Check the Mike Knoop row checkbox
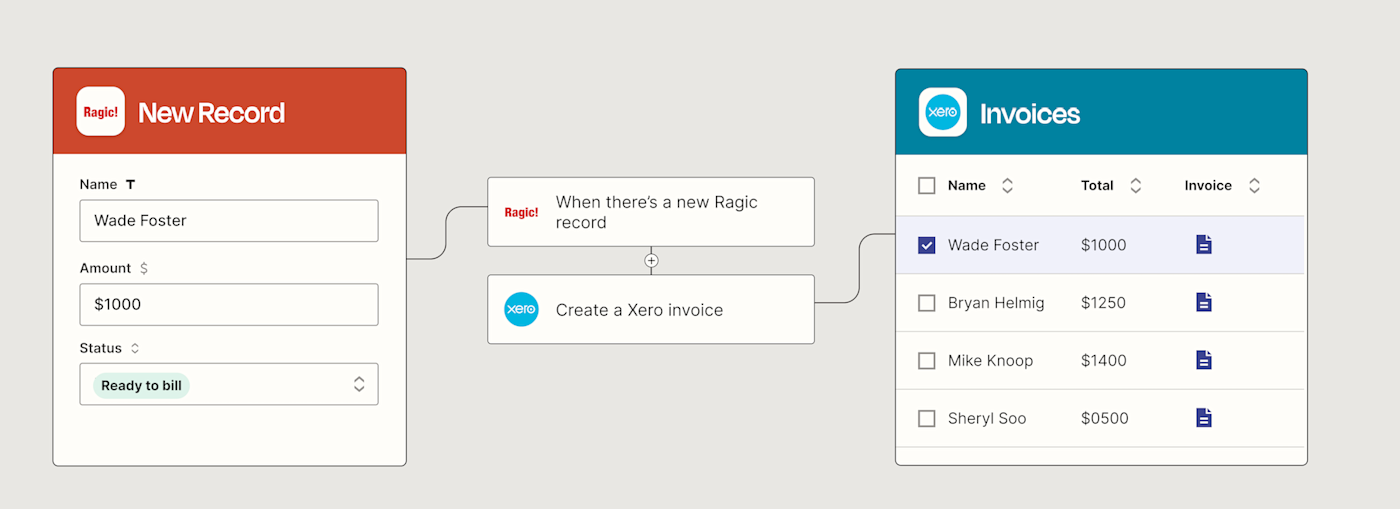This screenshot has height=509, width=1400. tap(927, 361)
